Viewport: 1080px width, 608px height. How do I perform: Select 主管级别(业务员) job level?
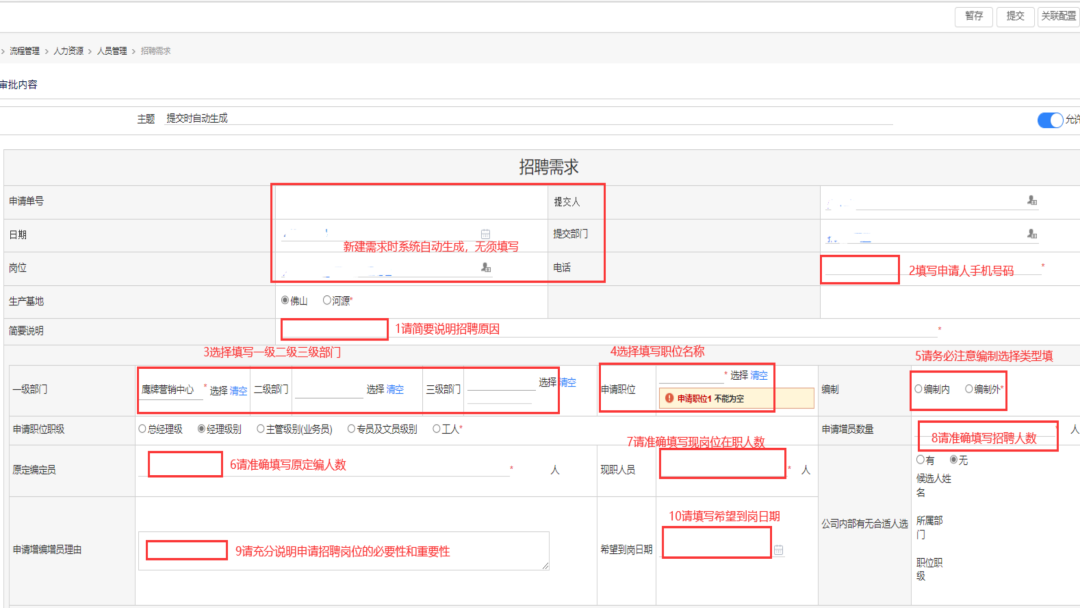tap(260, 429)
